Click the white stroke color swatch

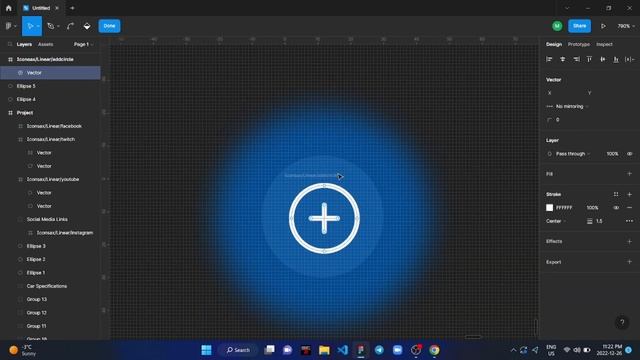coord(549,208)
